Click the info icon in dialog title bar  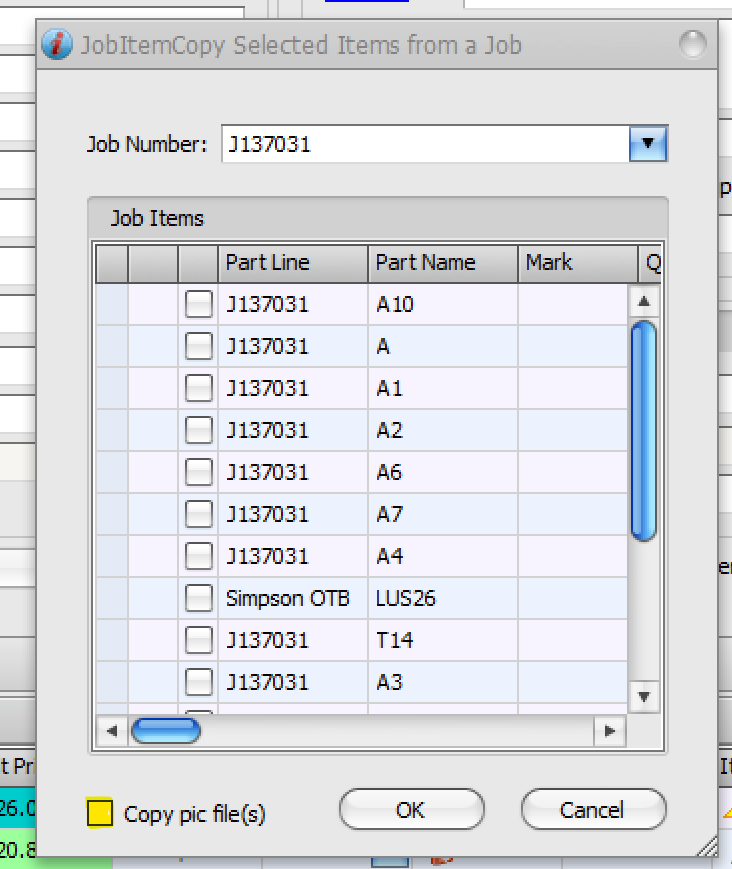click(x=57, y=45)
